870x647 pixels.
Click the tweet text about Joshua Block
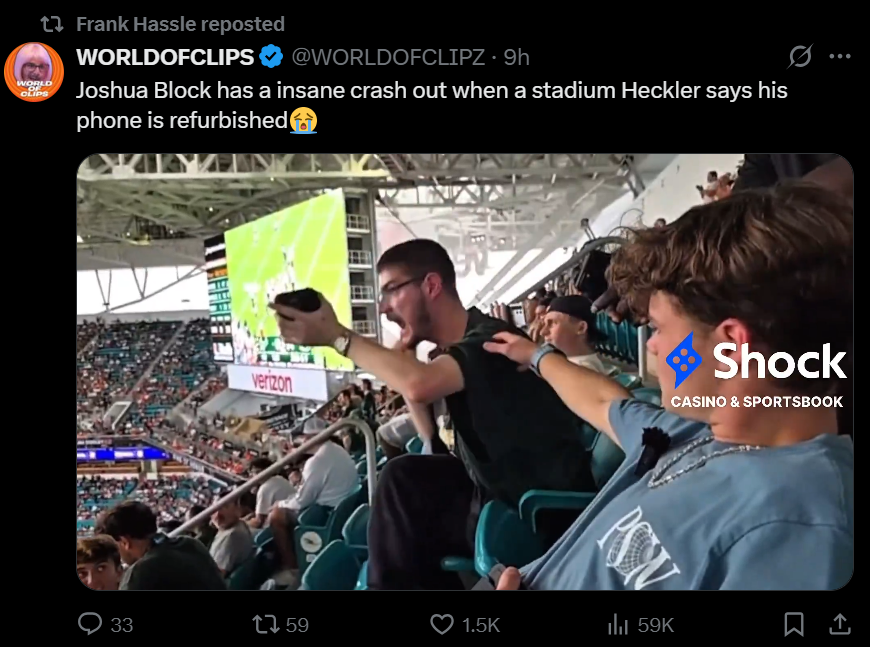[x=432, y=105]
